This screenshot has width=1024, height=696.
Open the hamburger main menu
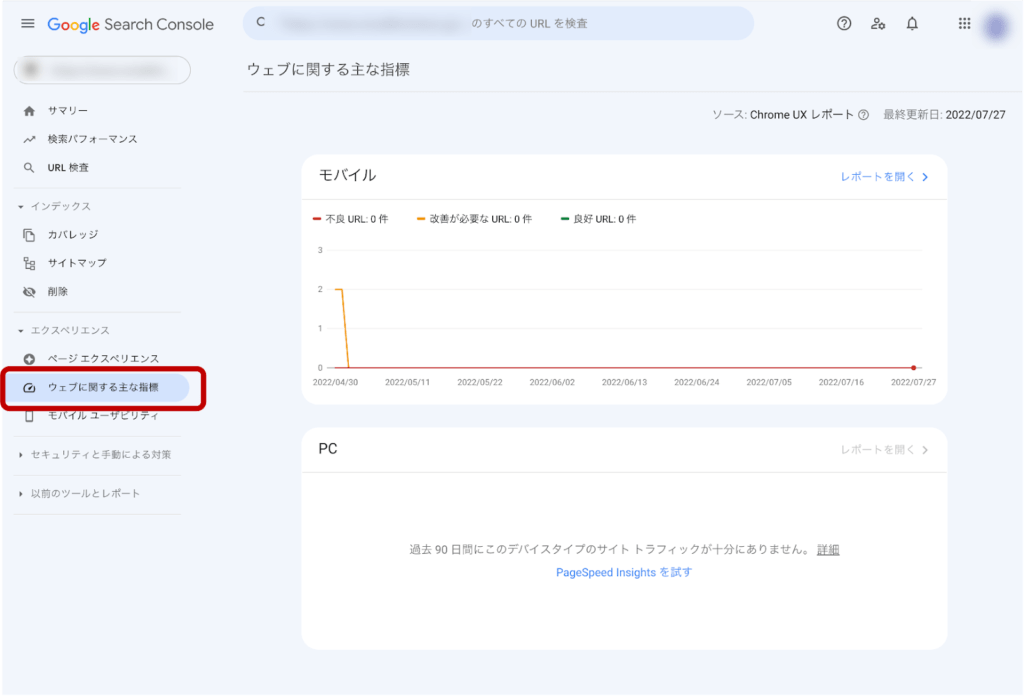coord(27,24)
